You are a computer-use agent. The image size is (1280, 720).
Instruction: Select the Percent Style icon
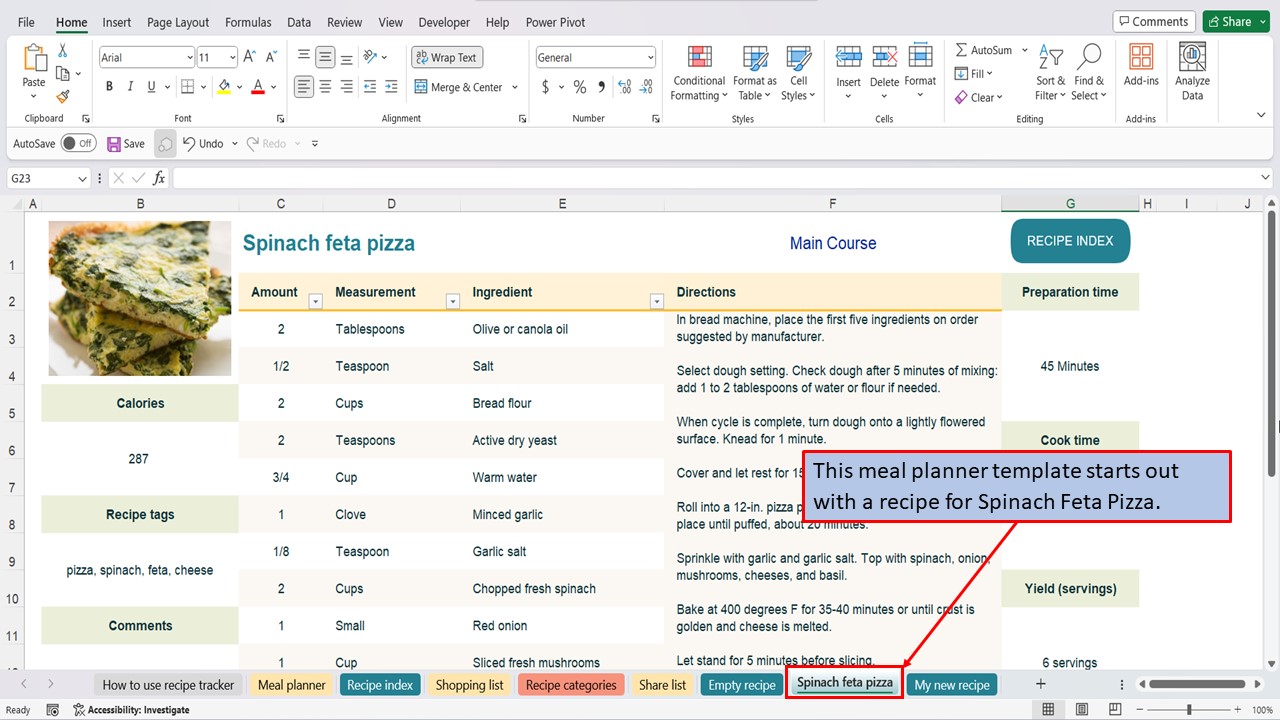point(578,87)
